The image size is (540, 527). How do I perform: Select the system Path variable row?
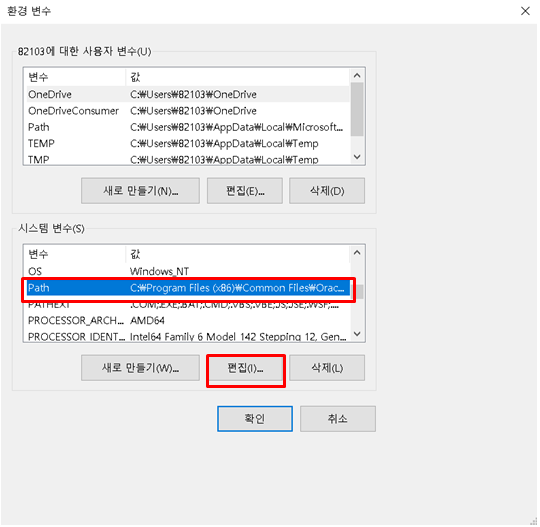pyautogui.click(x=188, y=288)
